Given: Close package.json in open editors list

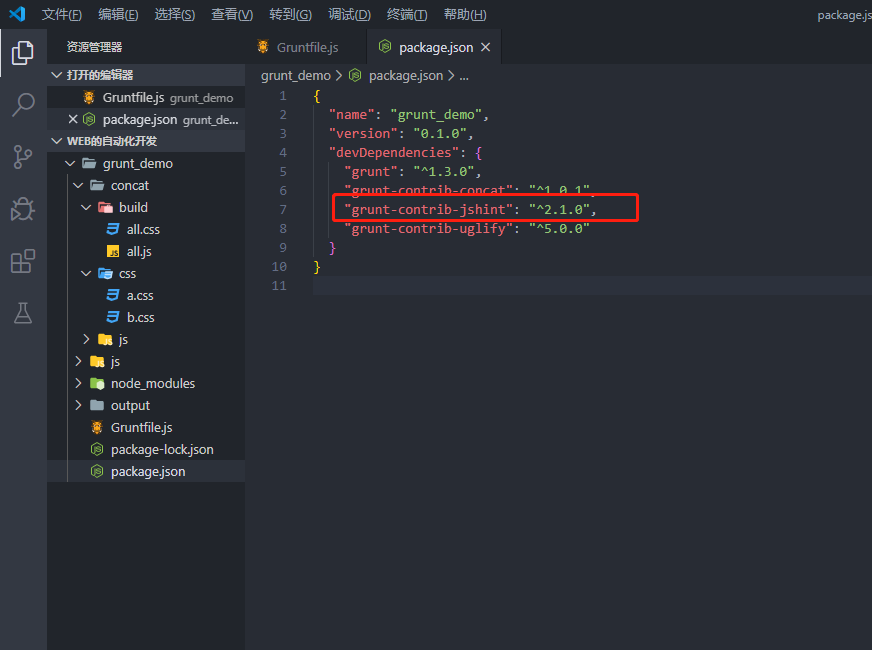Looking at the screenshot, I should pyautogui.click(x=73, y=119).
